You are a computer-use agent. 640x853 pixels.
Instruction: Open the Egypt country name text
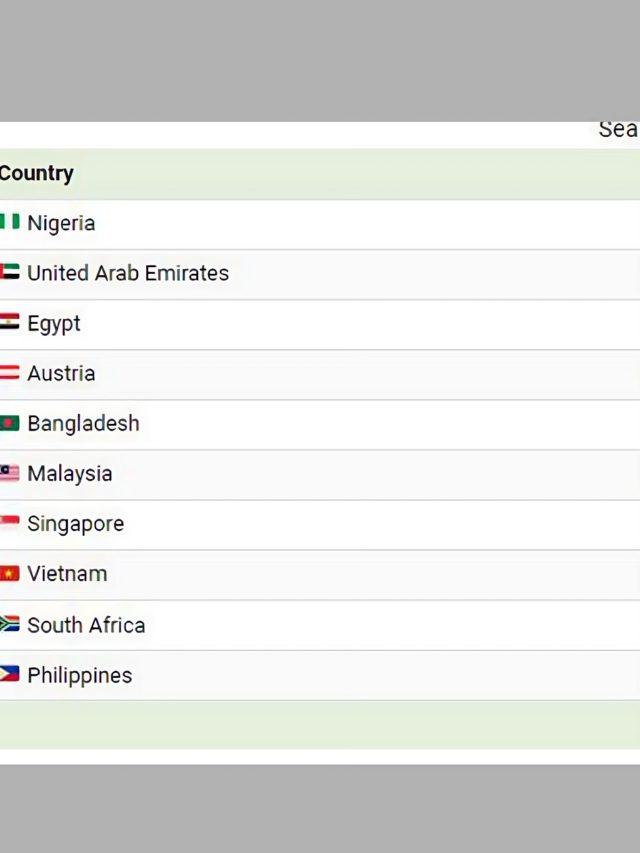tap(54, 323)
